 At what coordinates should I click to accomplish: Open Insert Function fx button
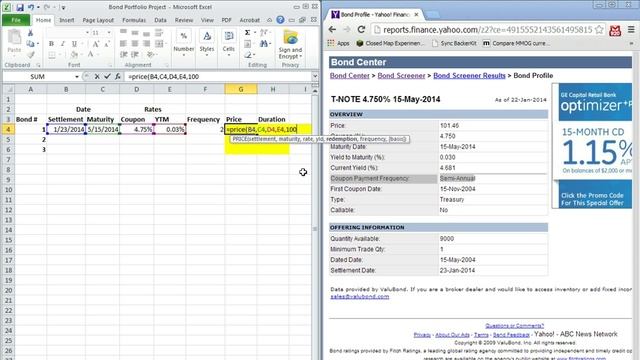pyautogui.click(x=118, y=76)
